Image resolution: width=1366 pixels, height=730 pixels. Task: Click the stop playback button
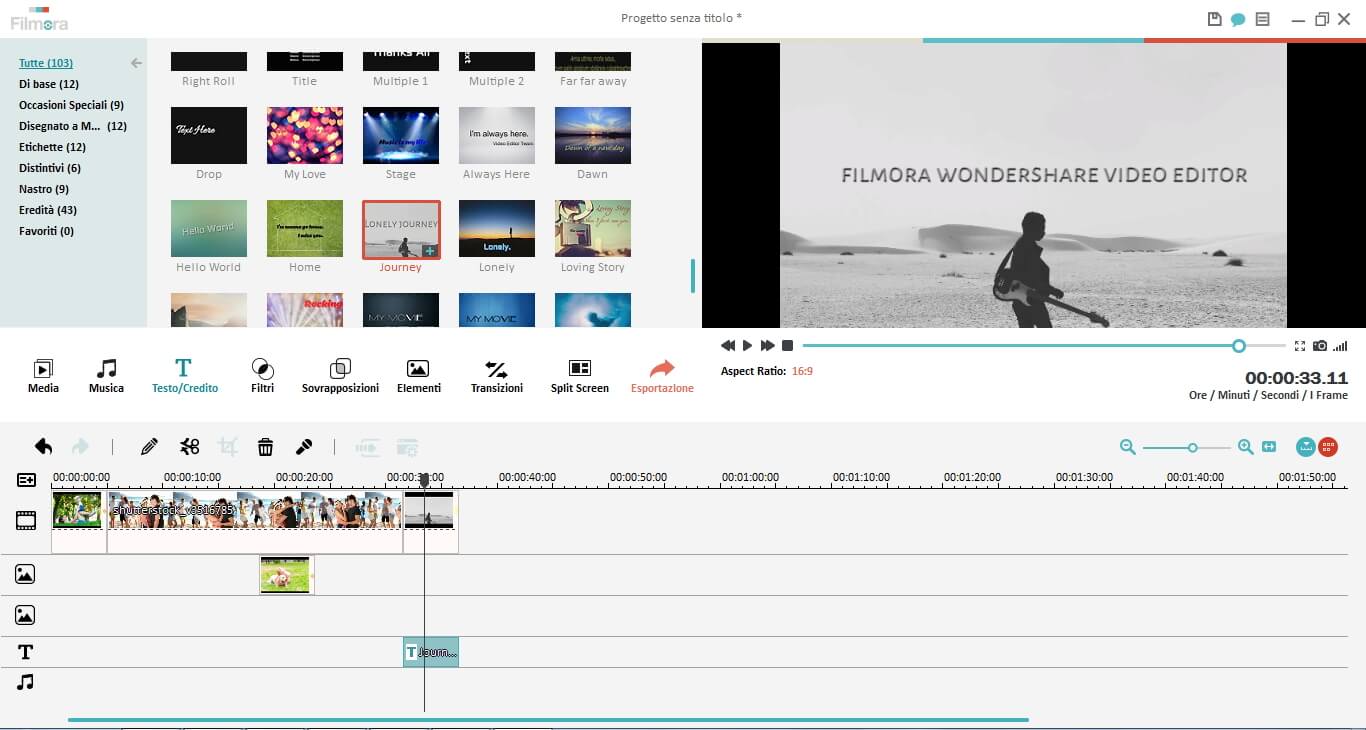point(787,345)
